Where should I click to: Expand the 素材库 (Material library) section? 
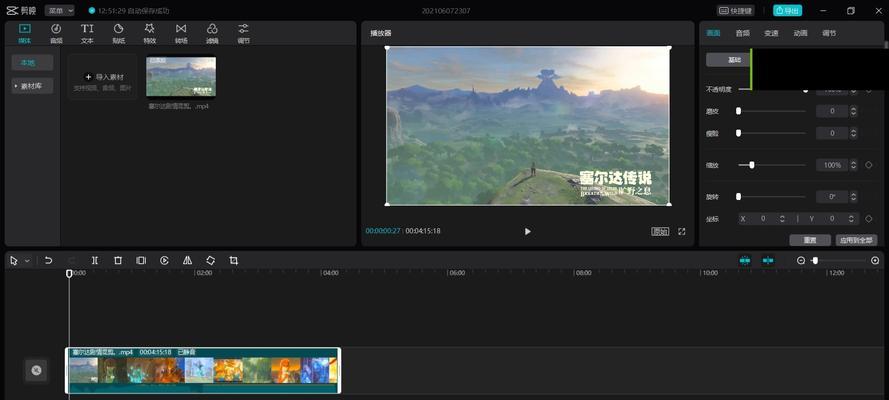[x=32, y=86]
